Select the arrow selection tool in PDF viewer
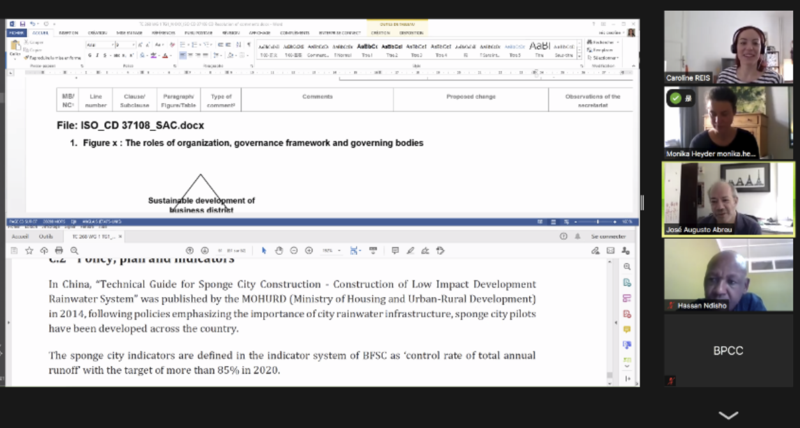The width and height of the screenshot is (800, 428). click(264, 250)
